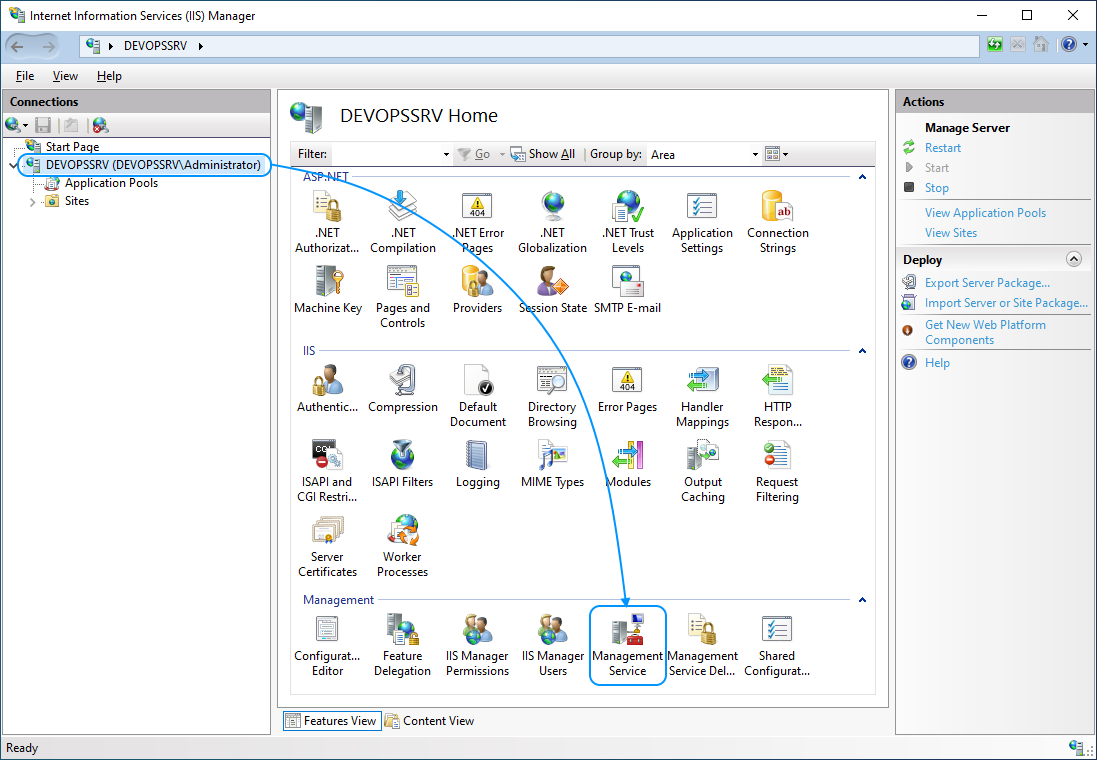Collapse the Deploy actions section

pos(1073,259)
